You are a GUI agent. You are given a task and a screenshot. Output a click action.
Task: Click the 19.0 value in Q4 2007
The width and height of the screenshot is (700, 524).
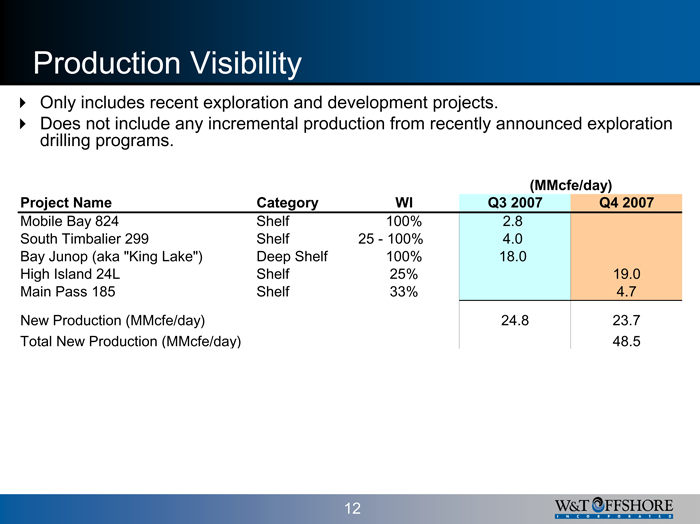626,275
